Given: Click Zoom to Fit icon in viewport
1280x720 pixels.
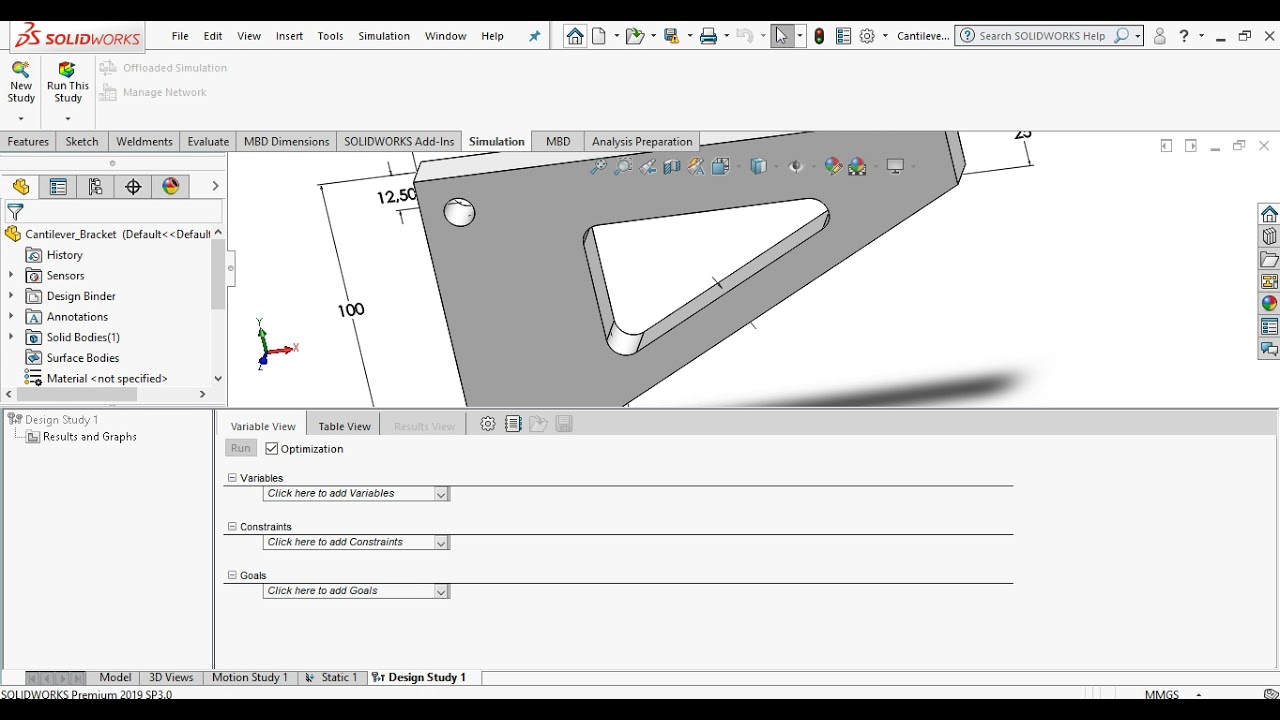Looking at the screenshot, I should pos(598,167).
